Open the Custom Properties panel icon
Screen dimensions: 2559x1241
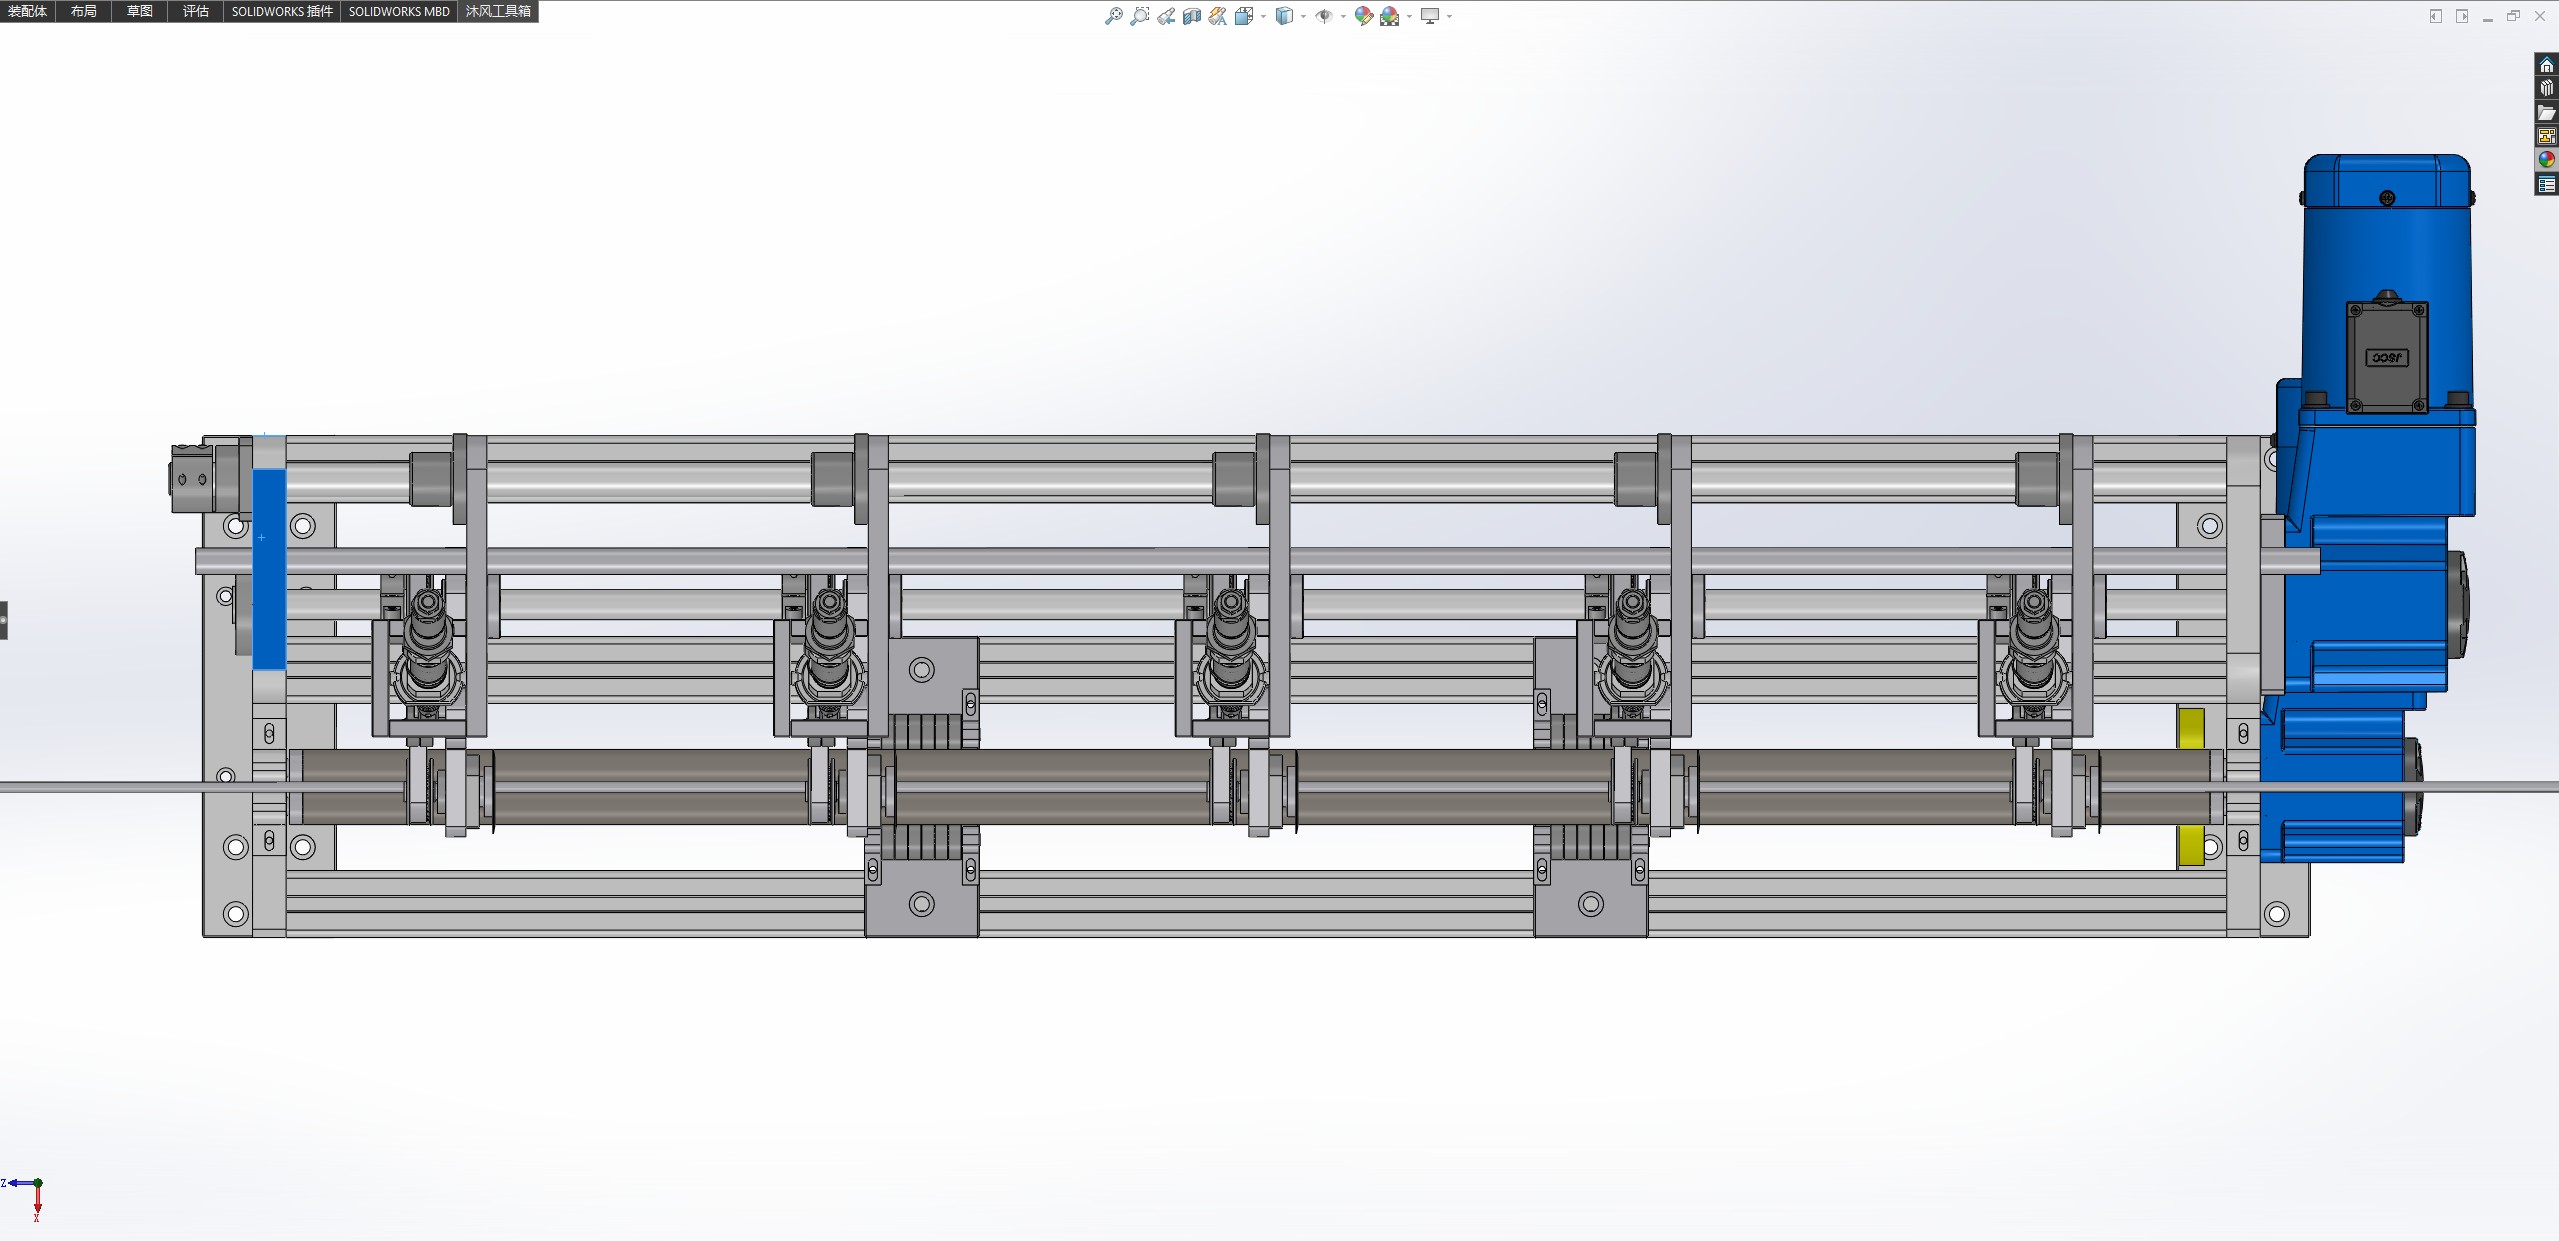click(x=2546, y=184)
